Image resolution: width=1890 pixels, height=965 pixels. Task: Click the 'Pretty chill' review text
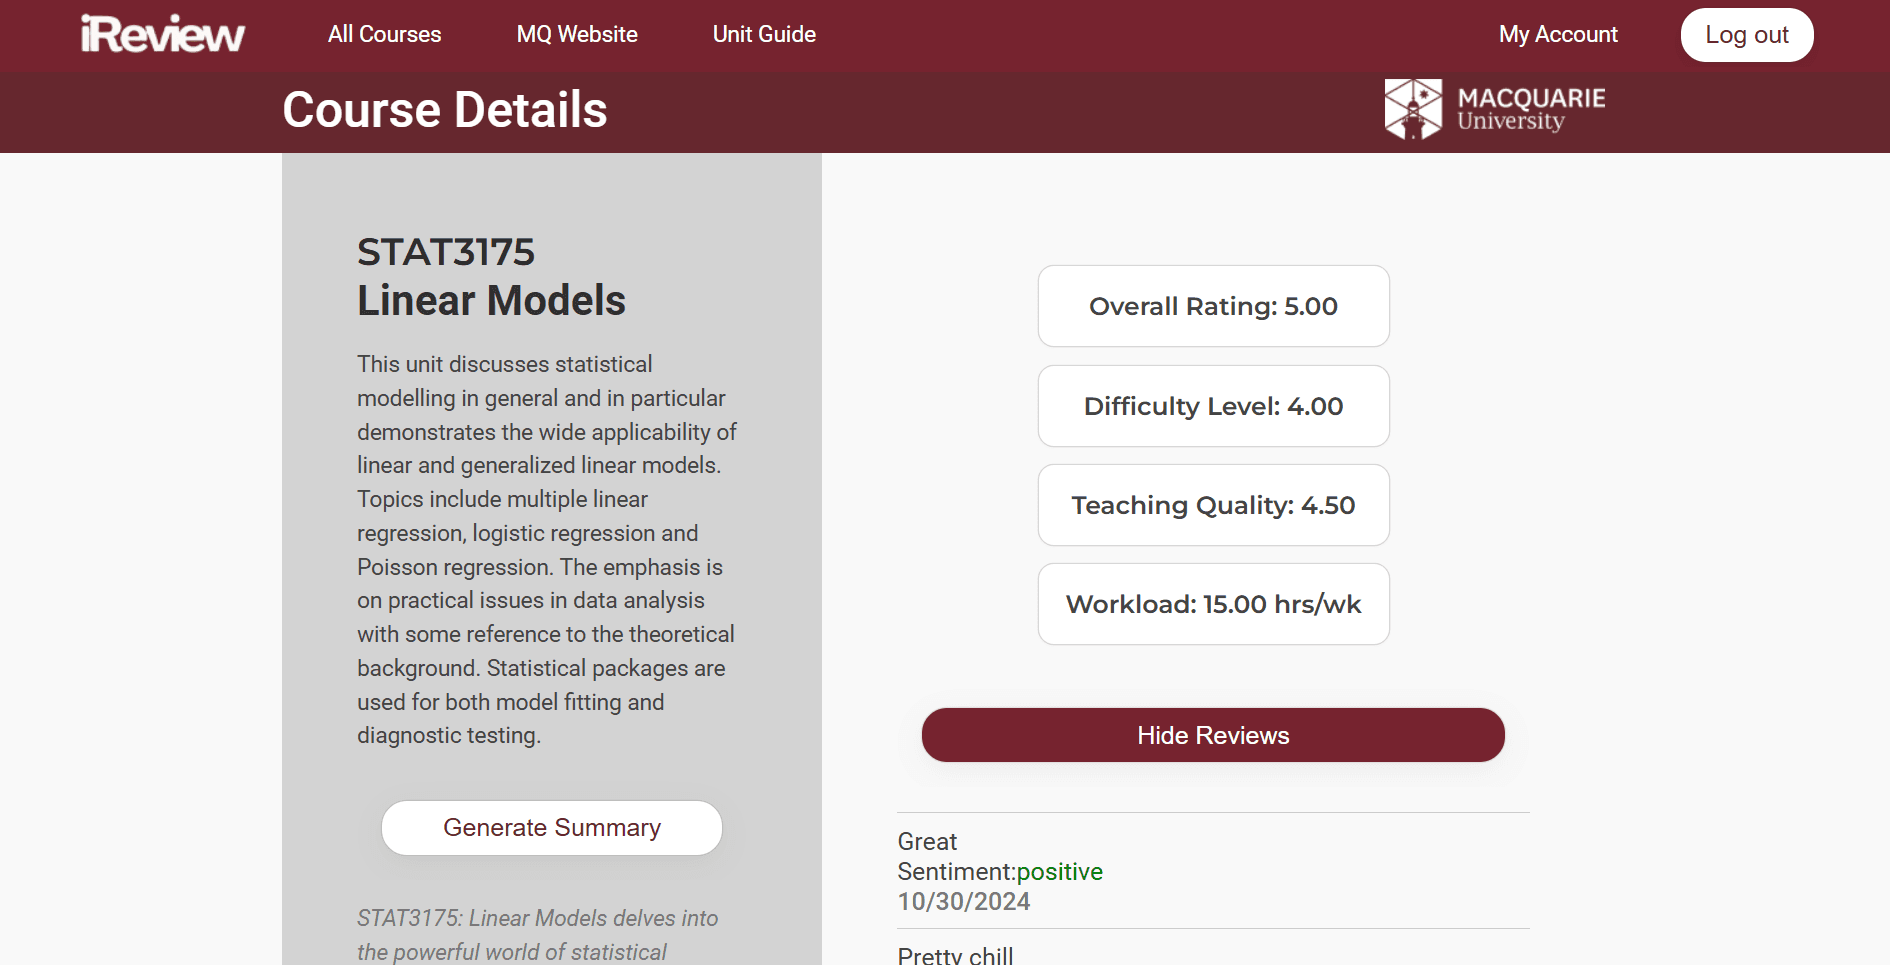point(955,955)
